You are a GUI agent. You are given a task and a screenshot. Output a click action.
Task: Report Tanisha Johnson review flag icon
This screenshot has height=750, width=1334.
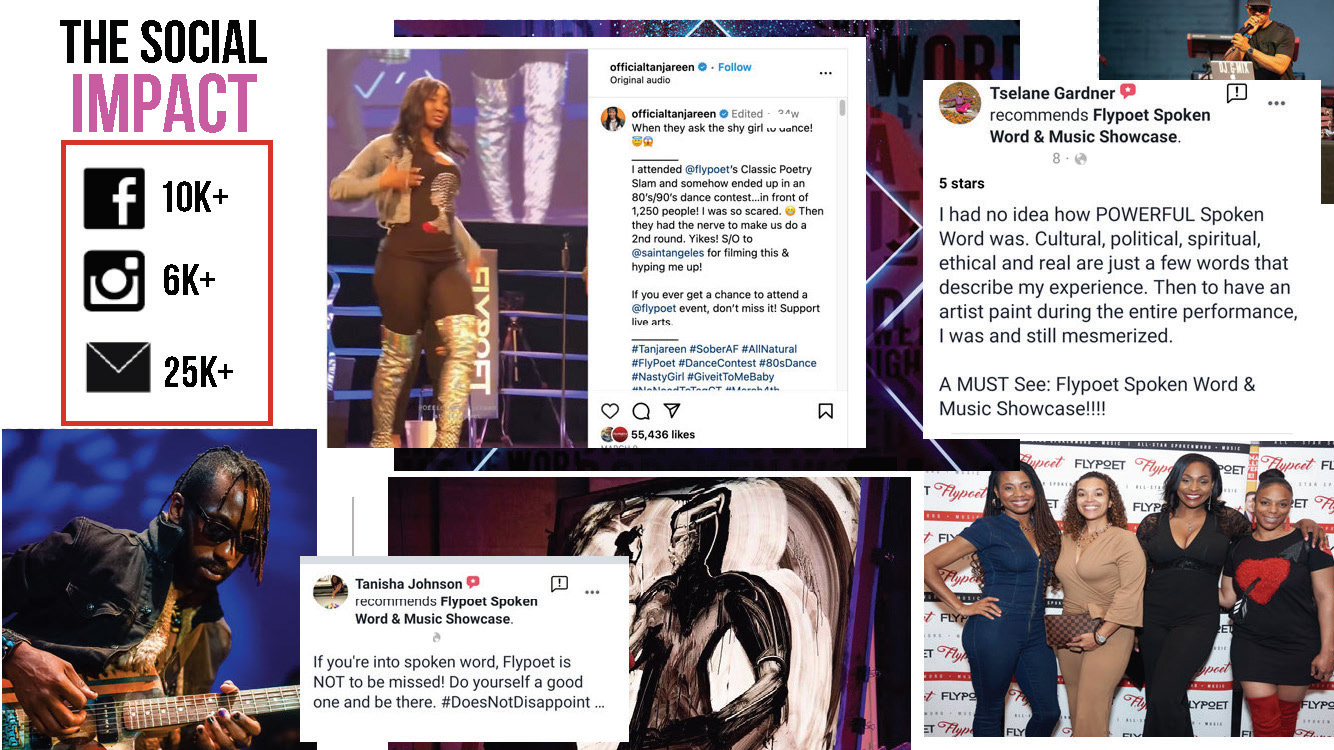point(559,583)
